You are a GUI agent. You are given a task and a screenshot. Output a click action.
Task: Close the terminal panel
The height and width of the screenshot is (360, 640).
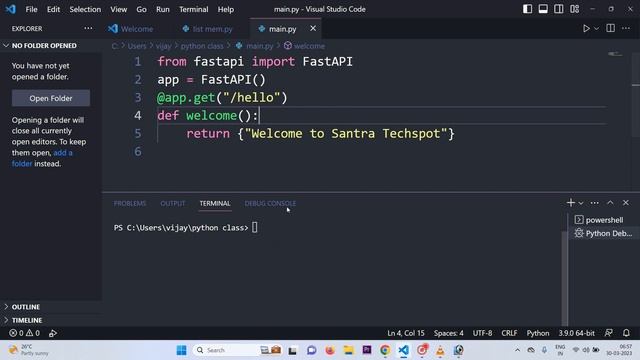(x=626, y=203)
